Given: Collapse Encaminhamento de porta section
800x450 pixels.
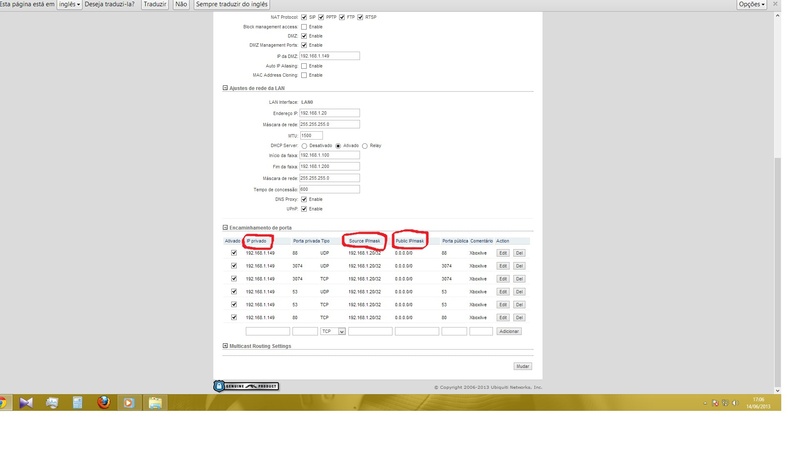Looking at the screenshot, I should (225, 228).
